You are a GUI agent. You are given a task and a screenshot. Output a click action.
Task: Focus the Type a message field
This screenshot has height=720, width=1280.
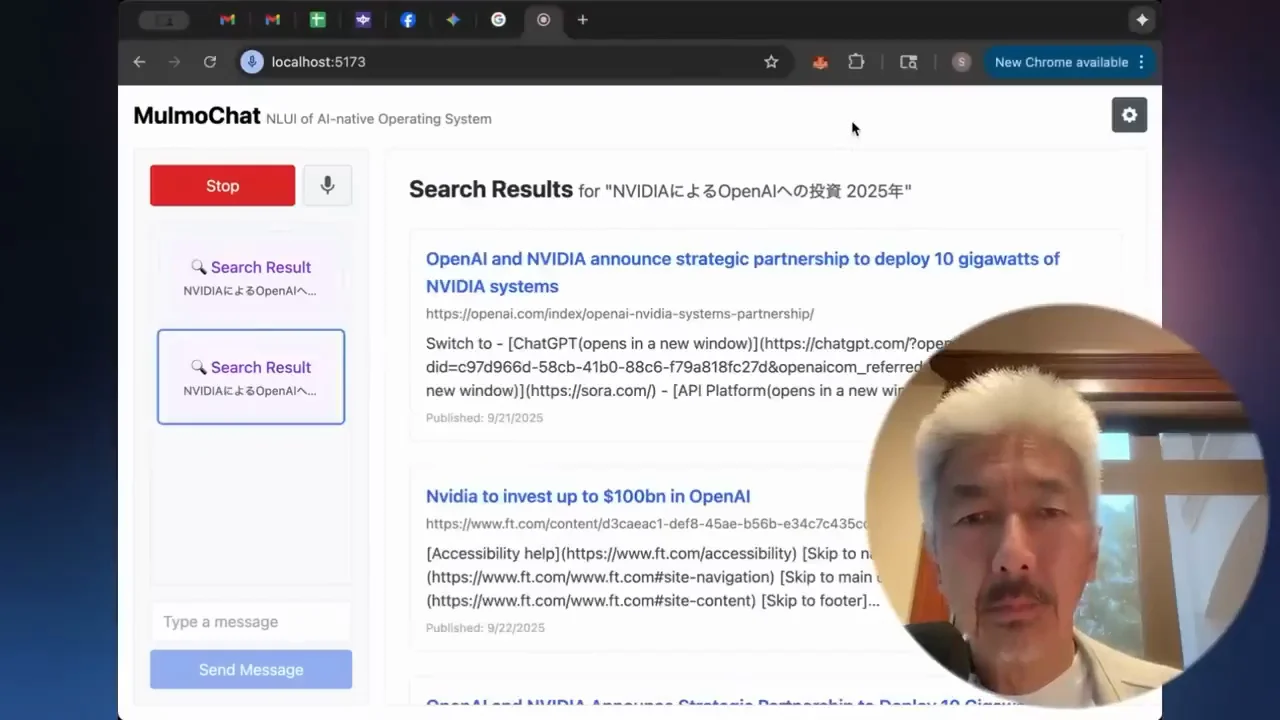point(251,622)
